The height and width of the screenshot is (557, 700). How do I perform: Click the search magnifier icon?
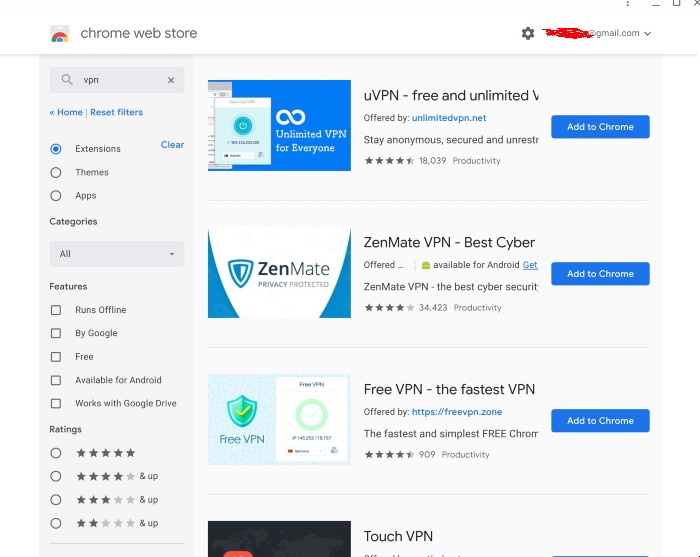(x=67, y=80)
